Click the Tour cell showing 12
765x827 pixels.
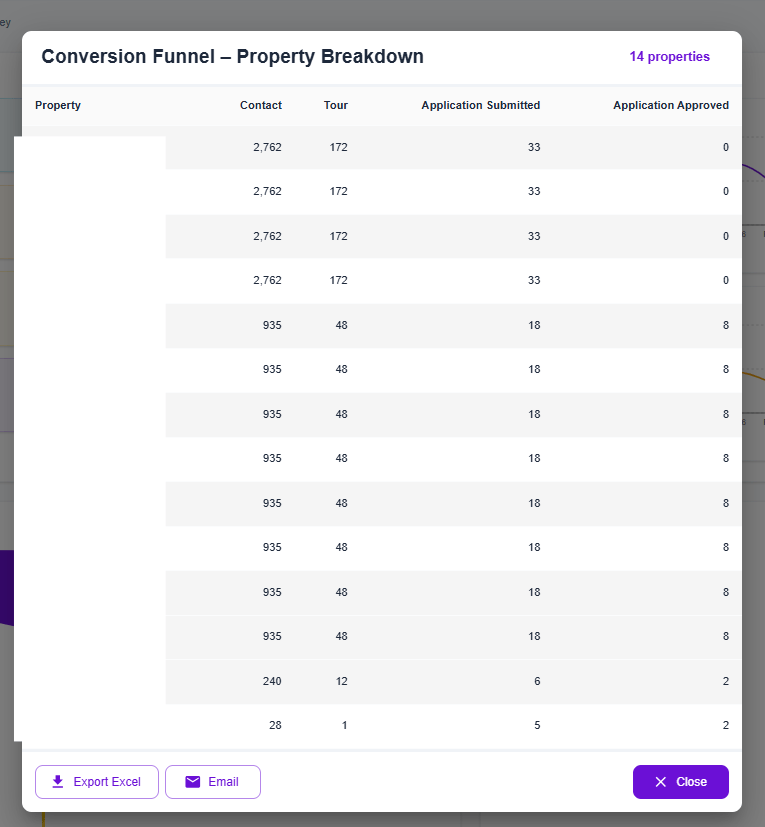[341, 681]
